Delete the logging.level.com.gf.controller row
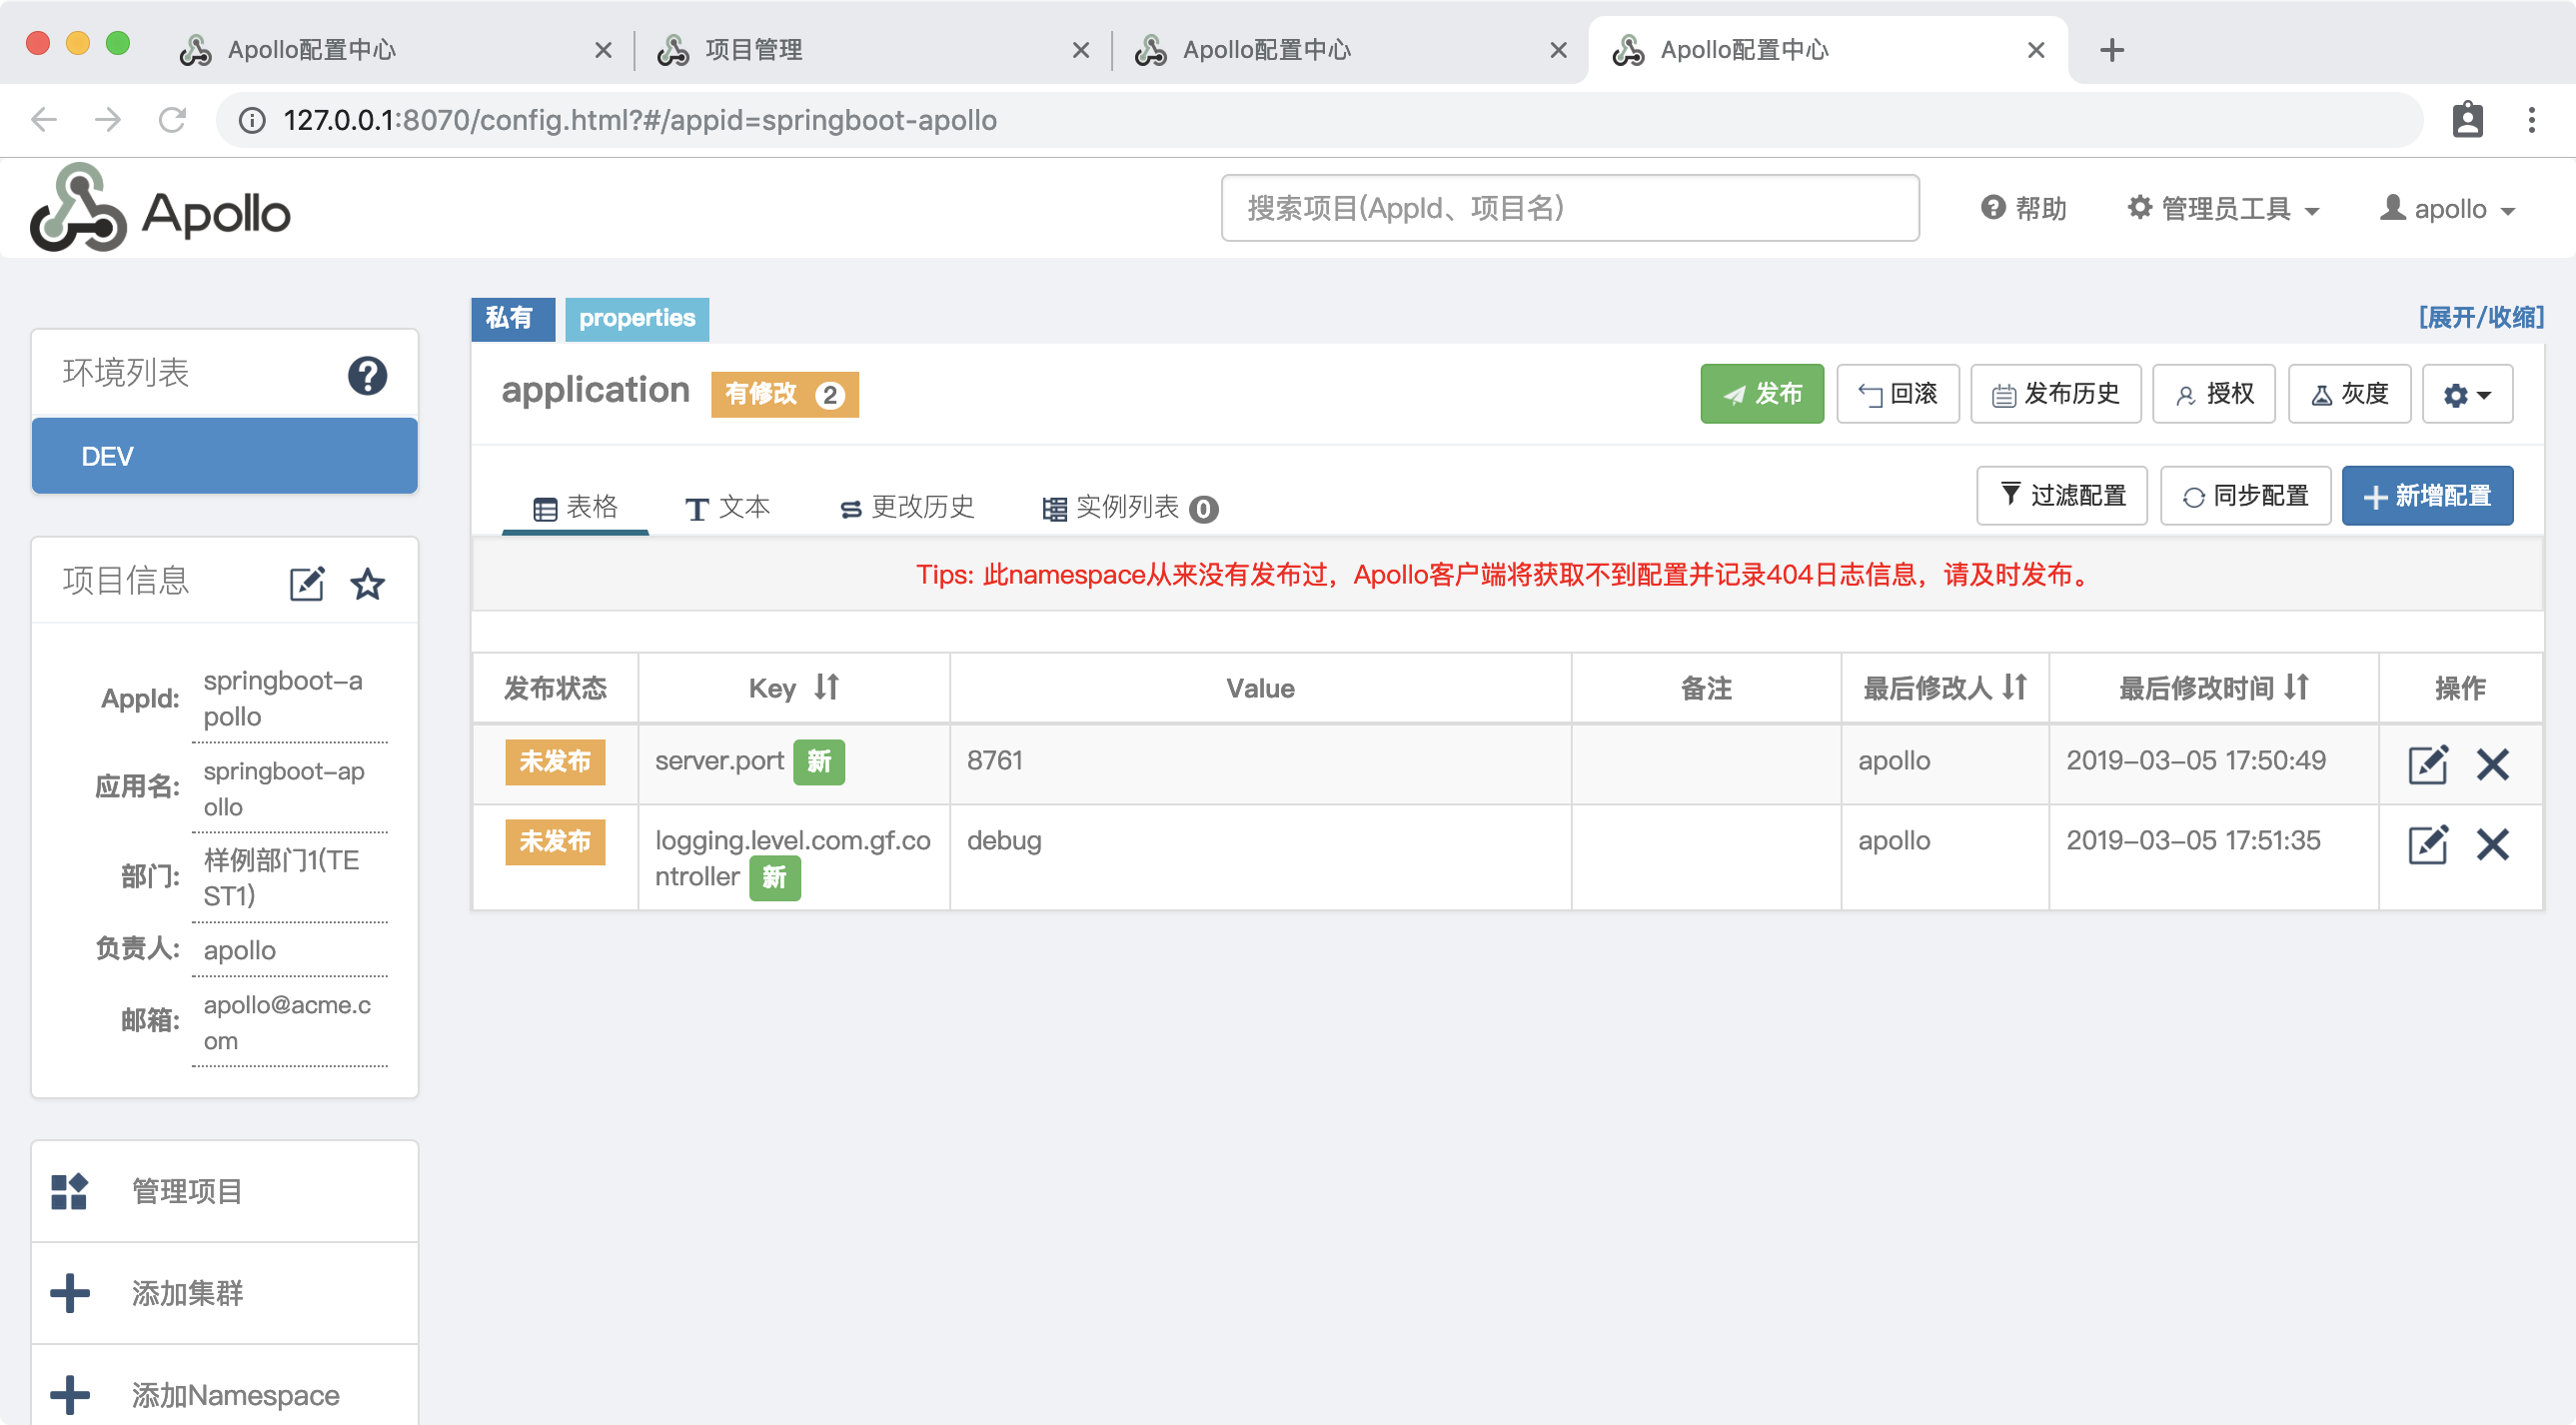The height and width of the screenshot is (1425, 2576). [x=2492, y=844]
